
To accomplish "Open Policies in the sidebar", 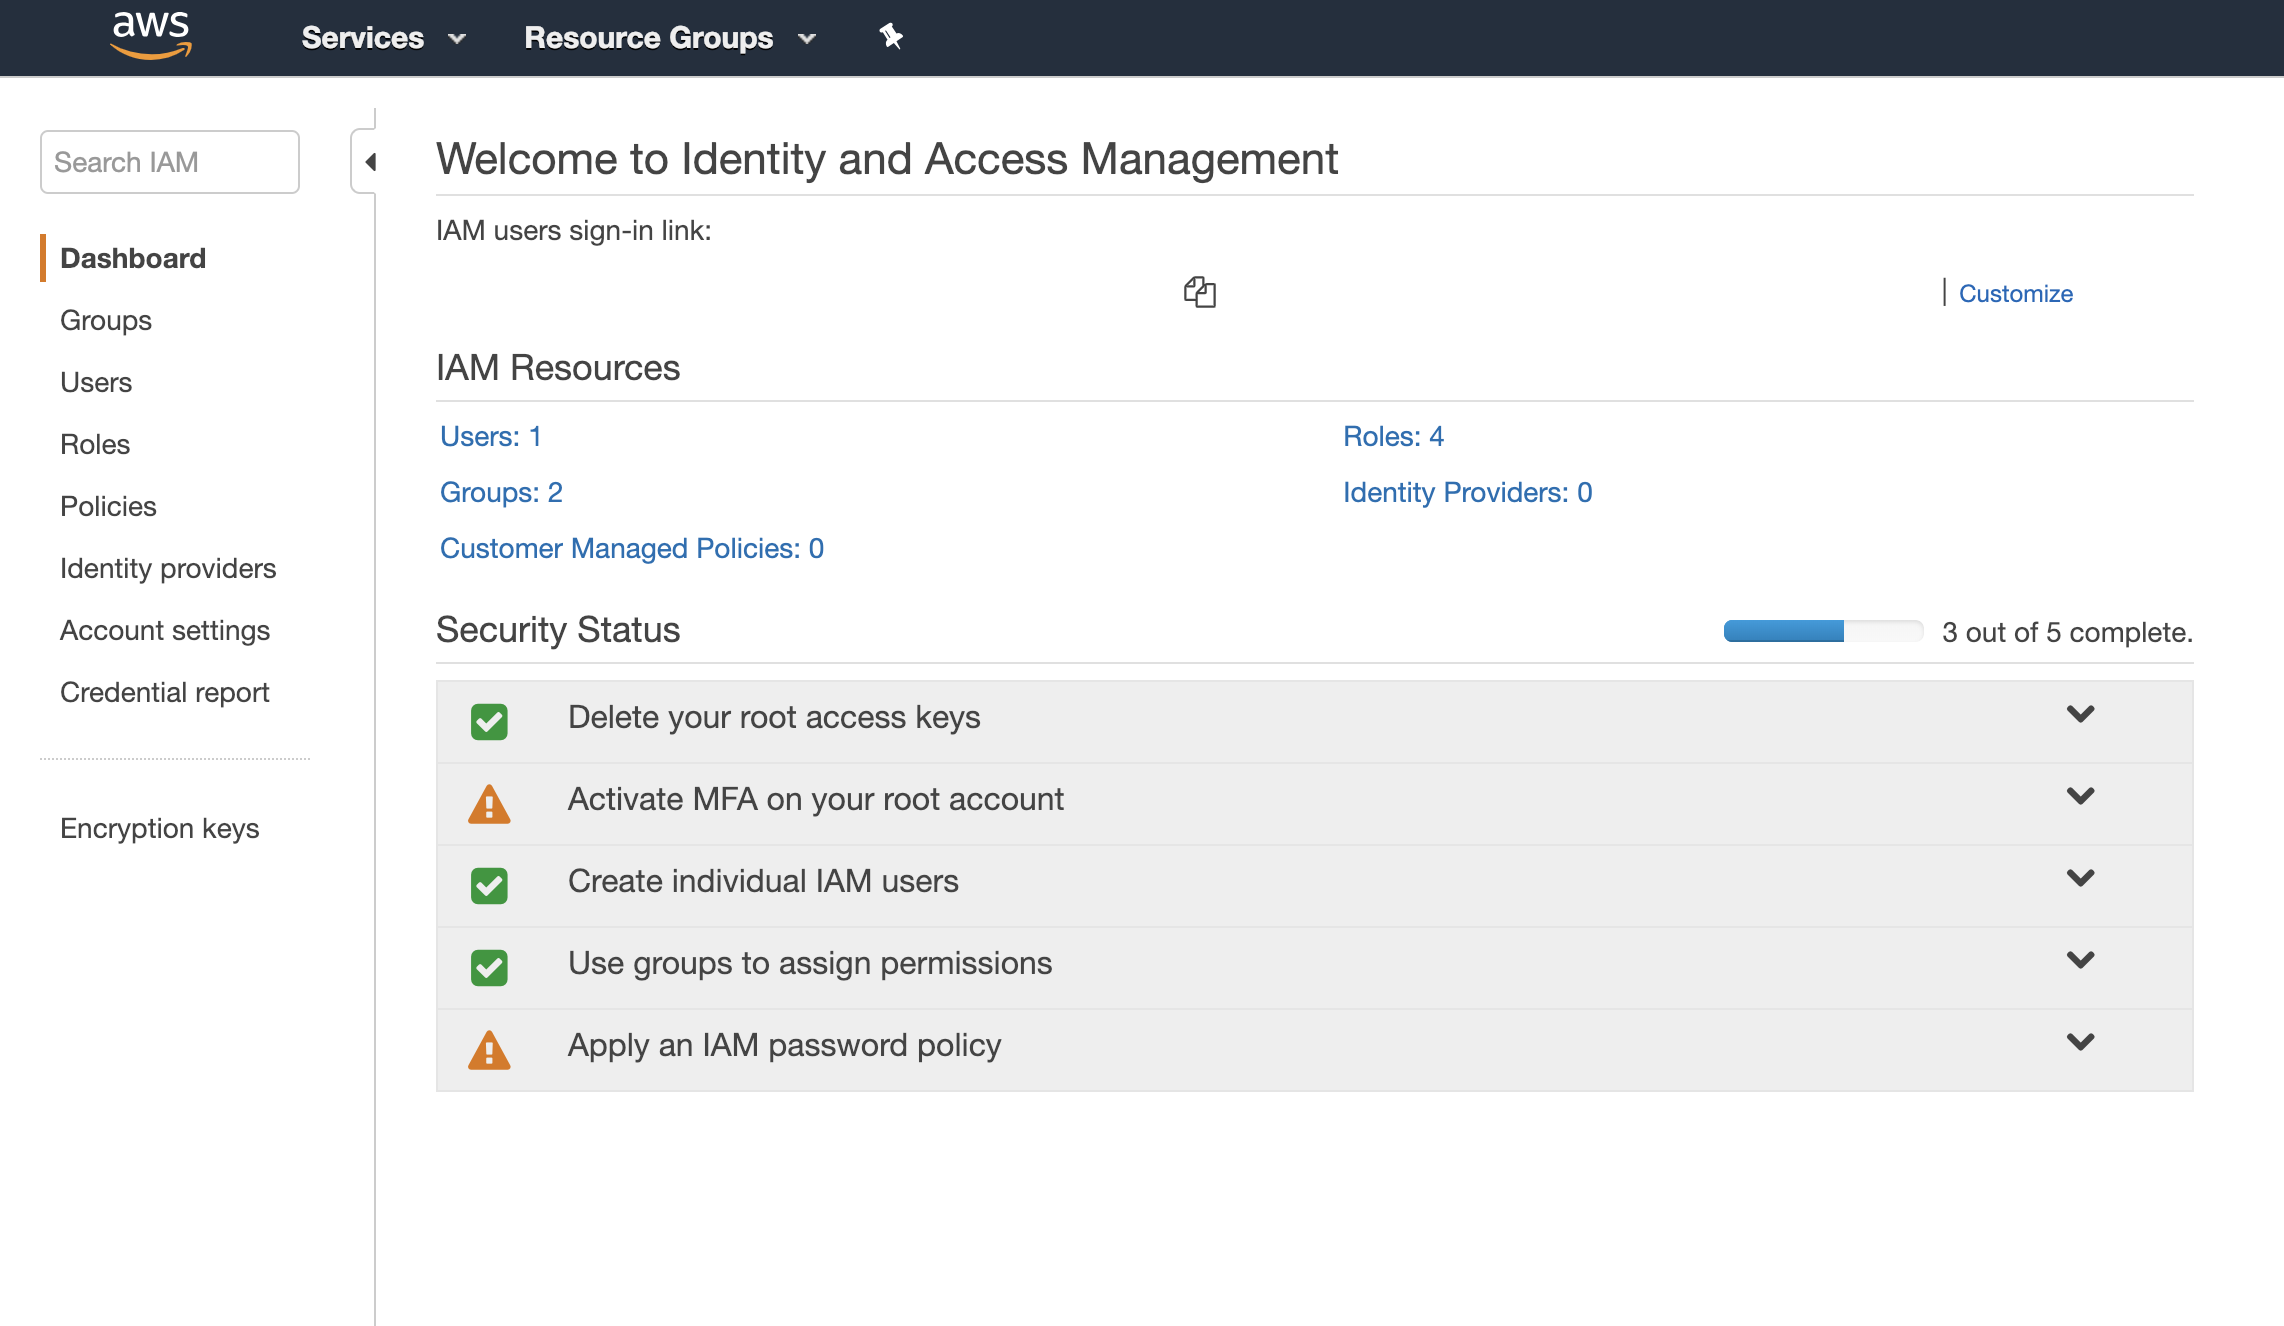I will coord(108,506).
